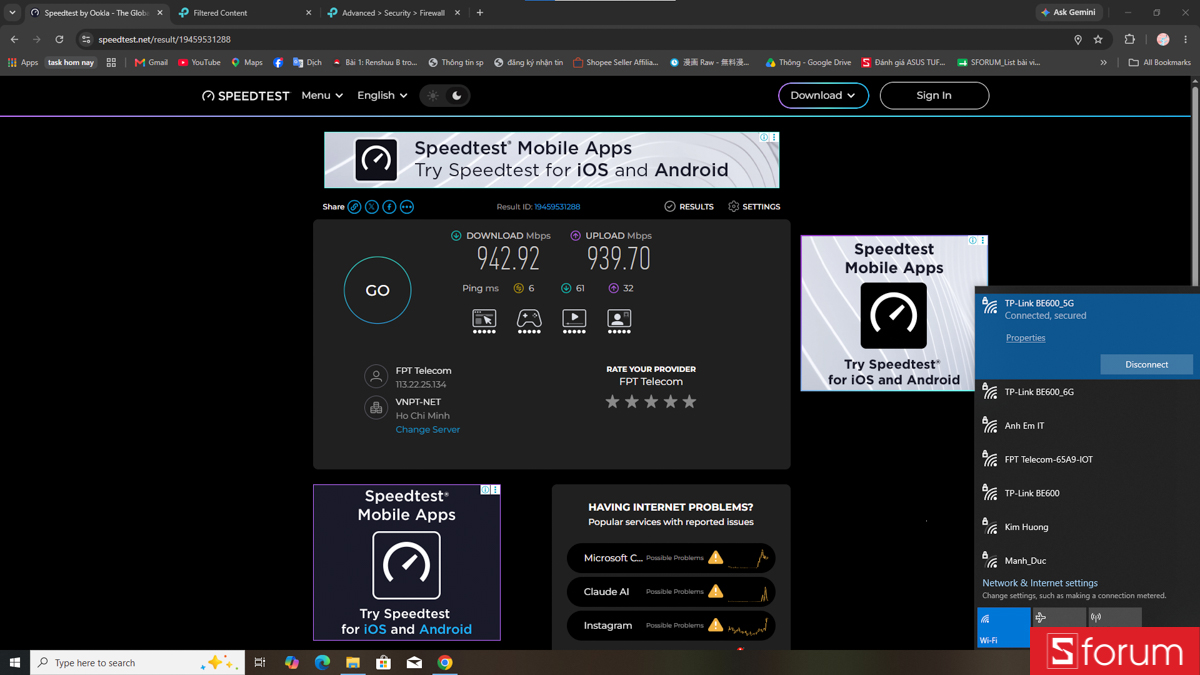The image size is (1200, 675).
Task: Open Network & Internet settings
Action: (1040, 583)
